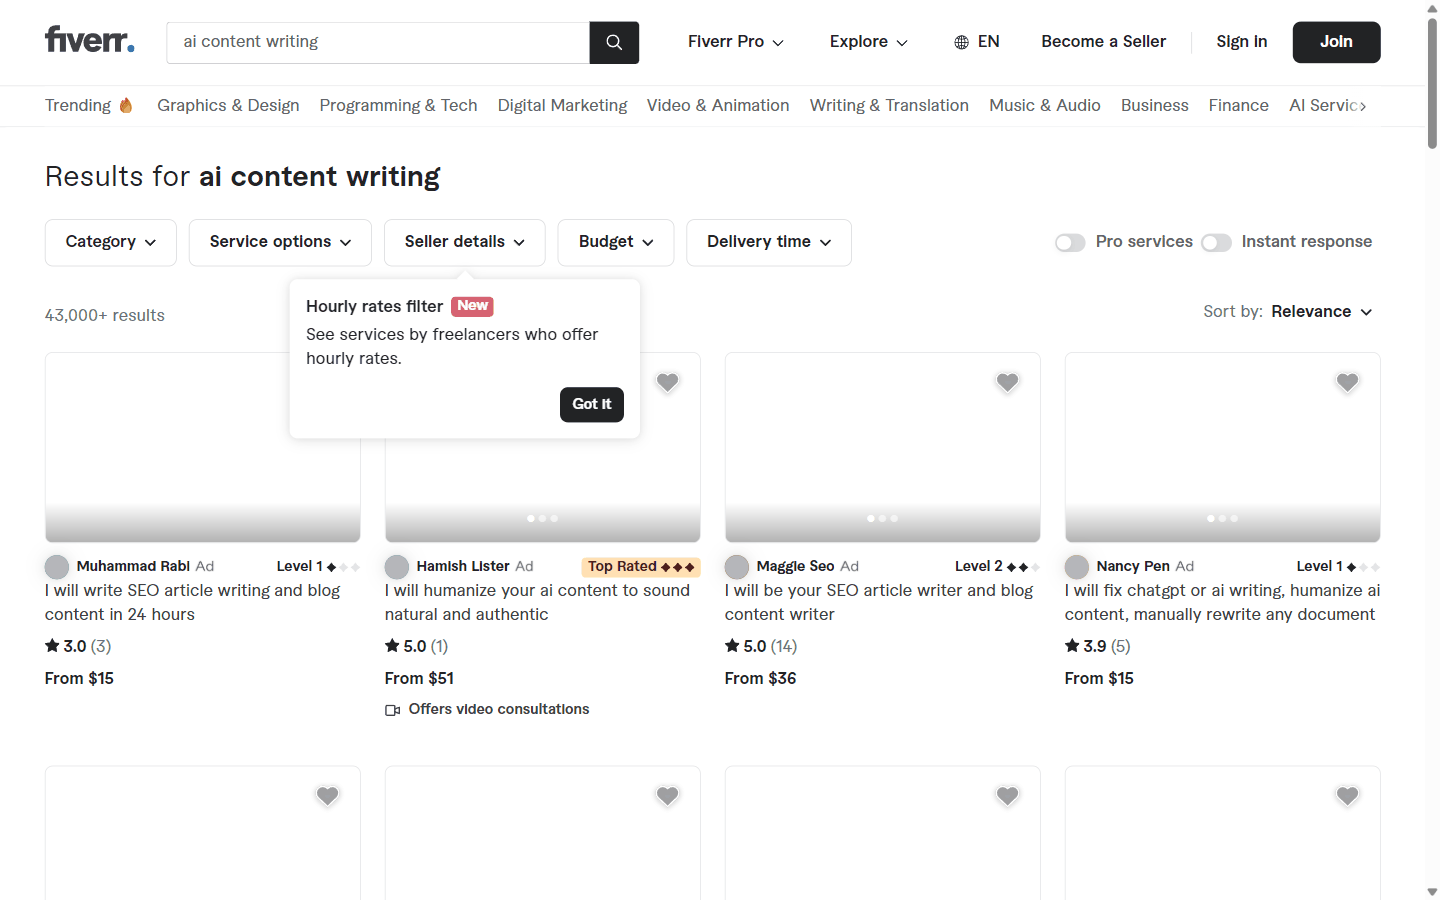Save Maggie Seo's gig with heart icon
This screenshot has height=900, width=1440.
(x=1007, y=382)
